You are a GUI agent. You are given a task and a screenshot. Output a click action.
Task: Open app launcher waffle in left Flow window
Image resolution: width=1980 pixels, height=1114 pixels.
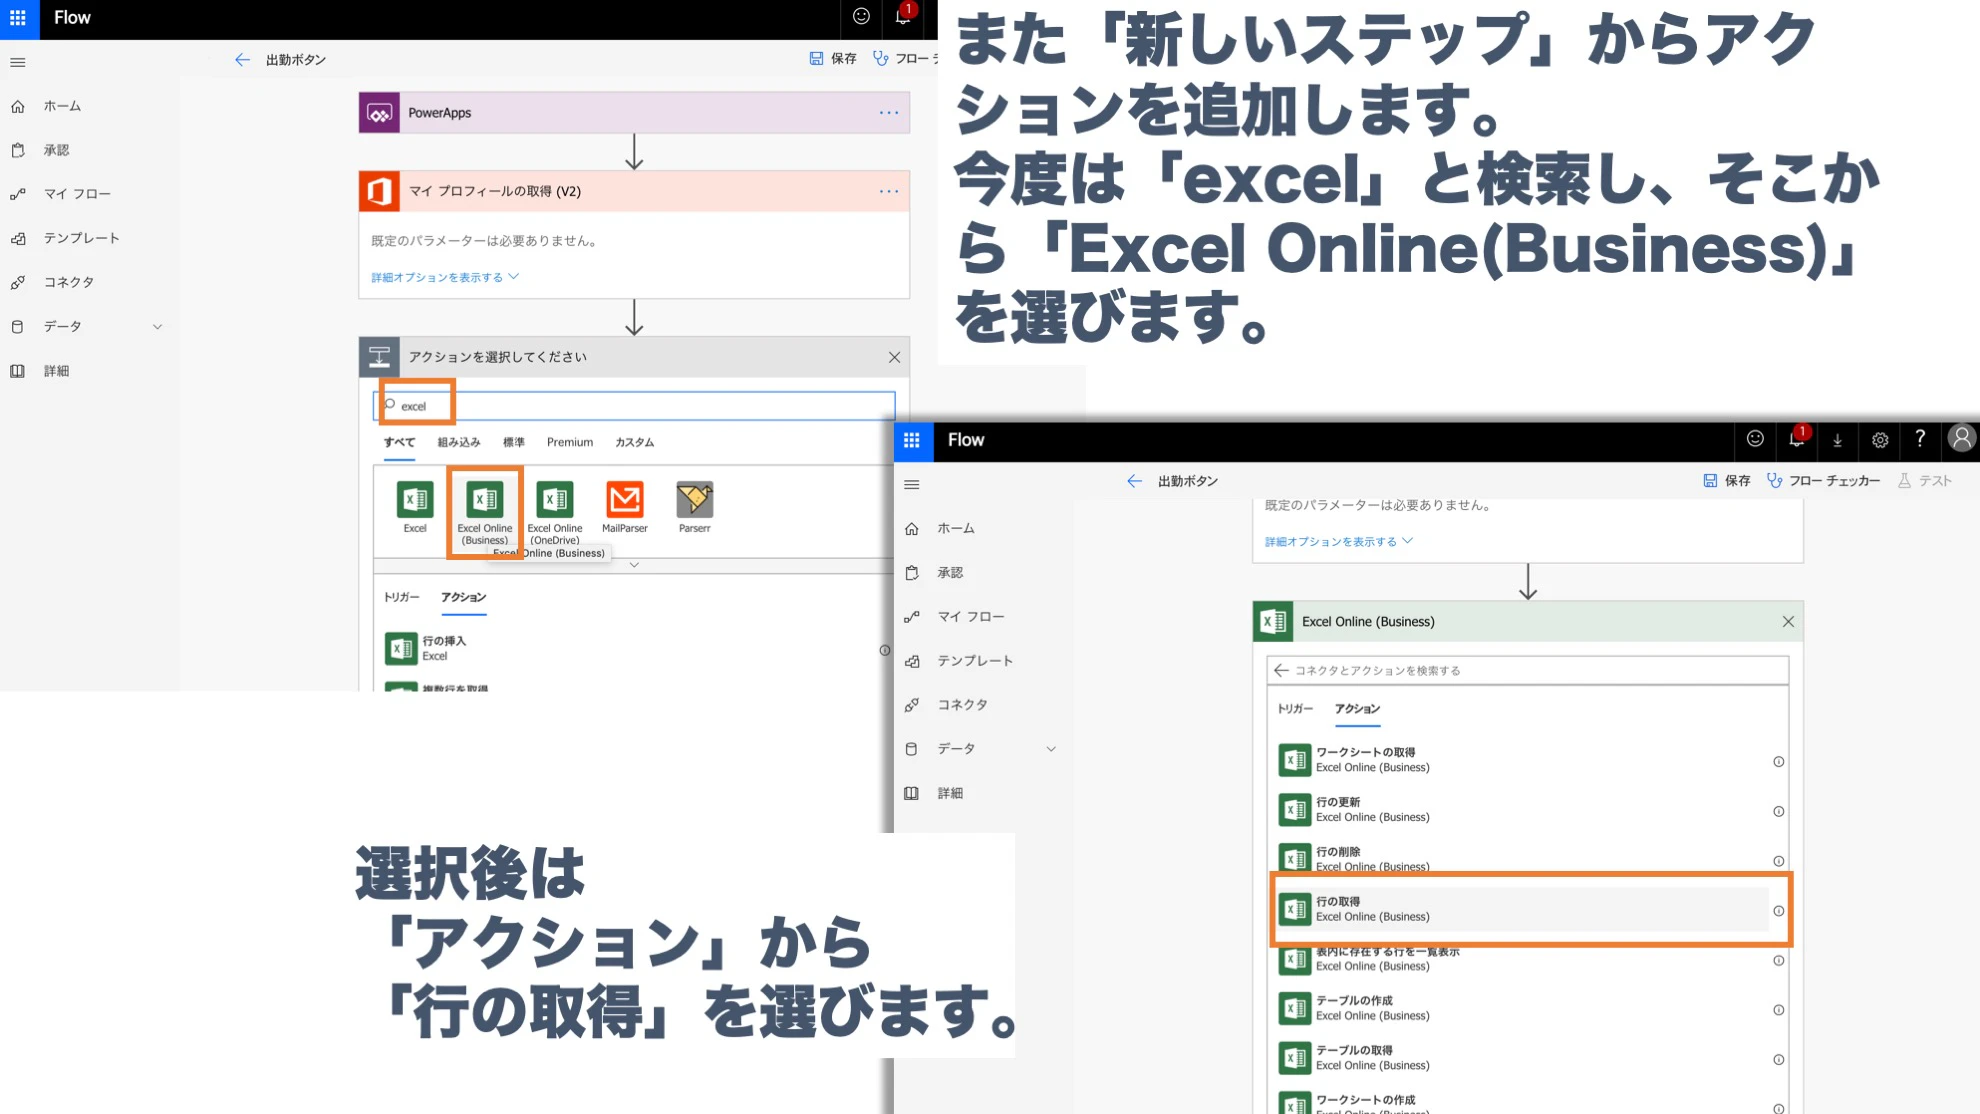[18, 18]
